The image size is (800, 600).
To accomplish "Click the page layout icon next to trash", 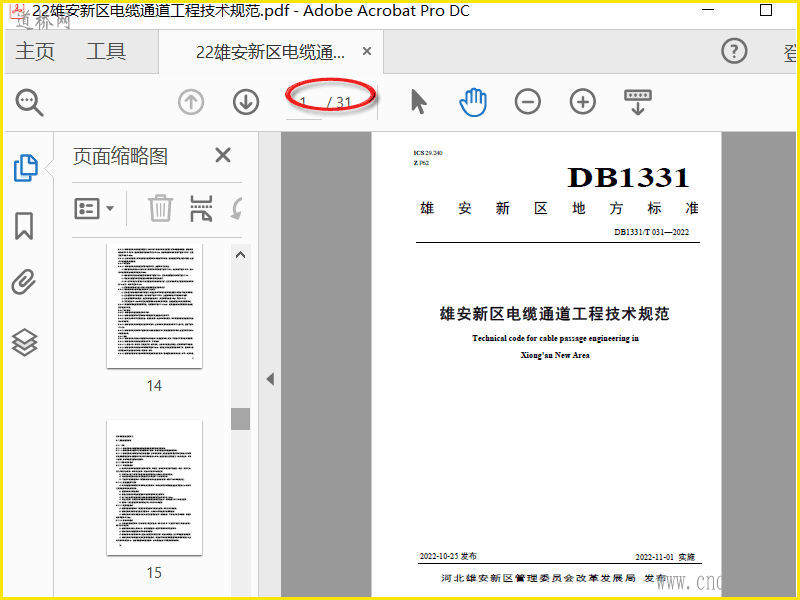I will [x=201, y=208].
